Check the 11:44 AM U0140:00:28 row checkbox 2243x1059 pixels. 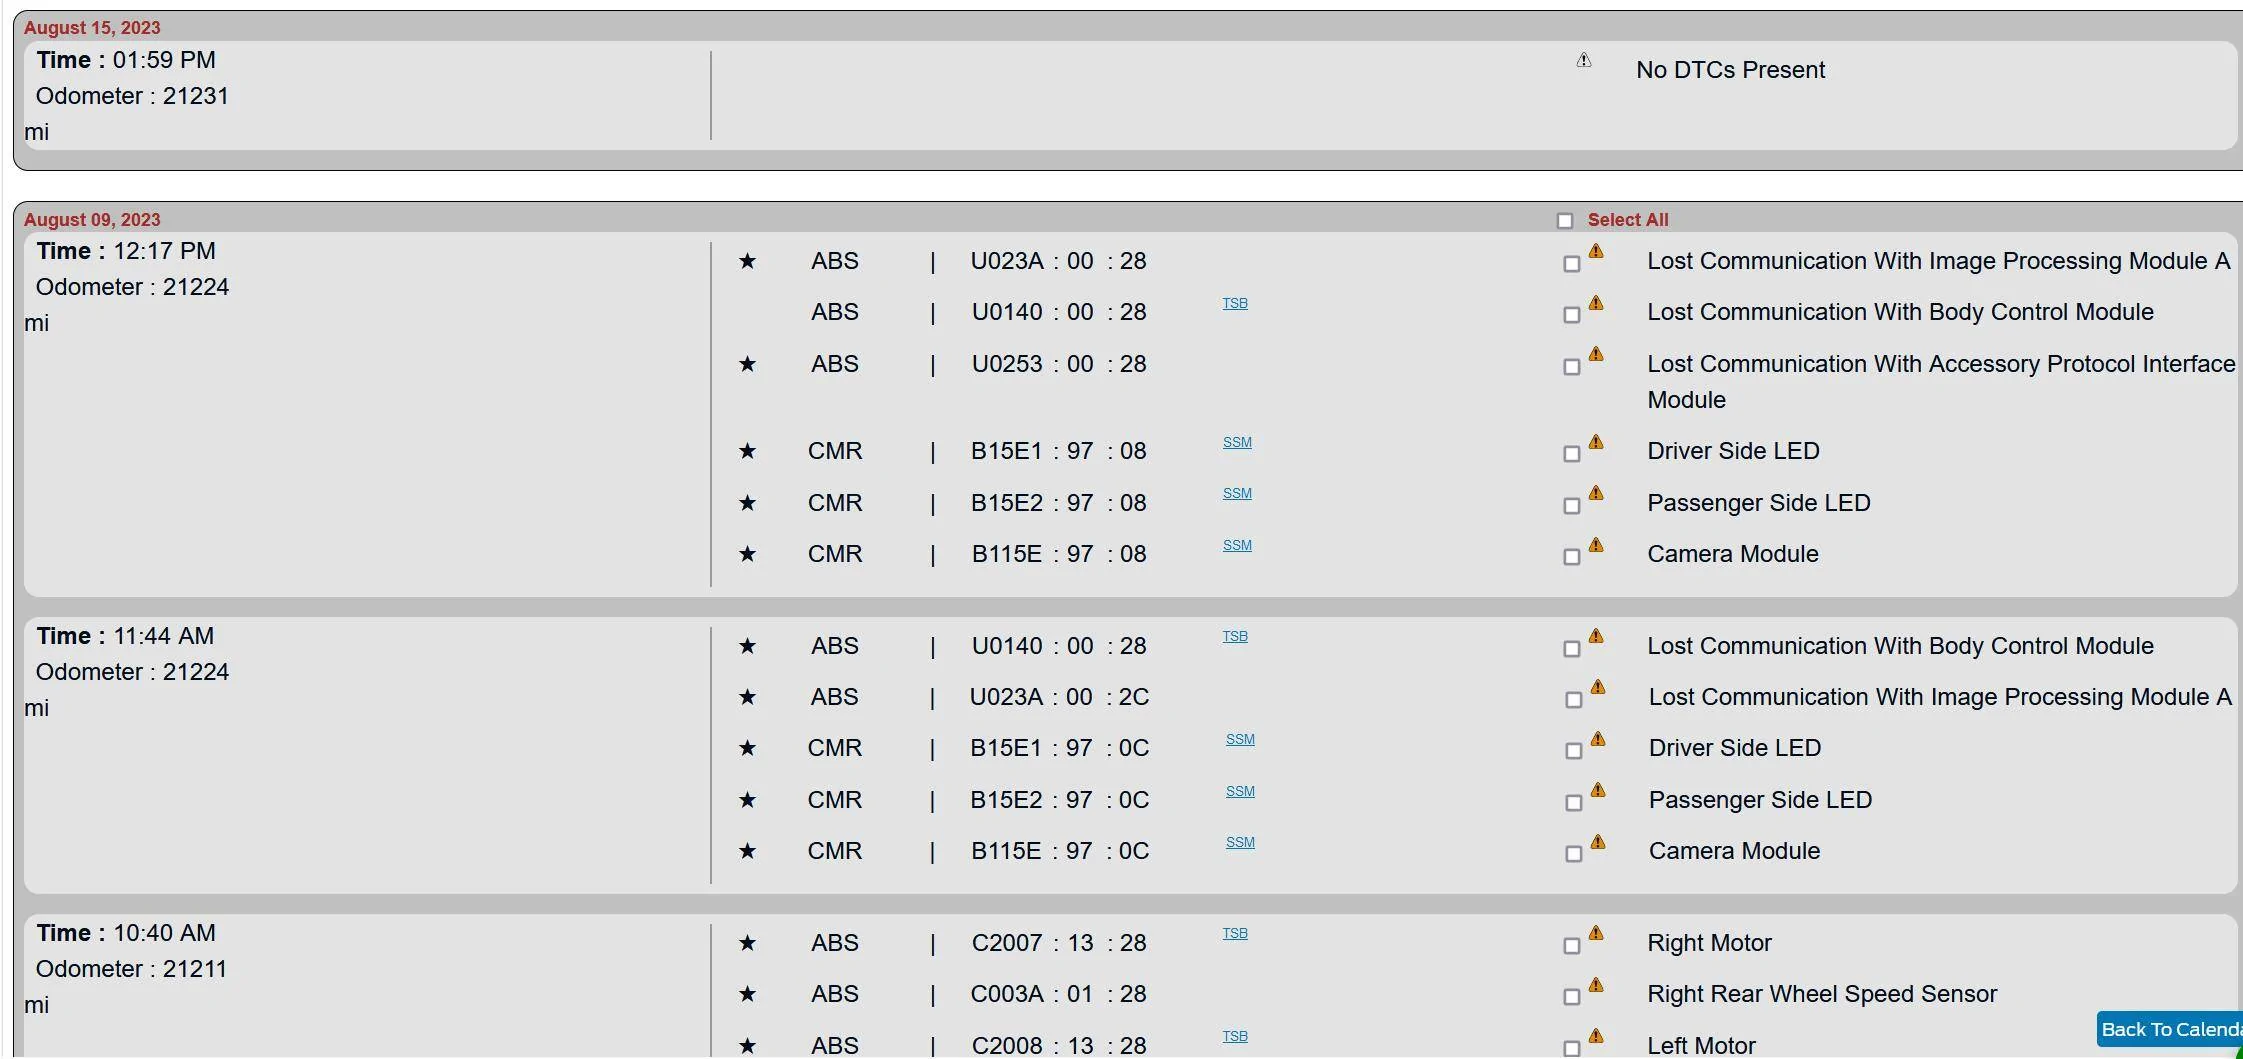(1571, 649)
